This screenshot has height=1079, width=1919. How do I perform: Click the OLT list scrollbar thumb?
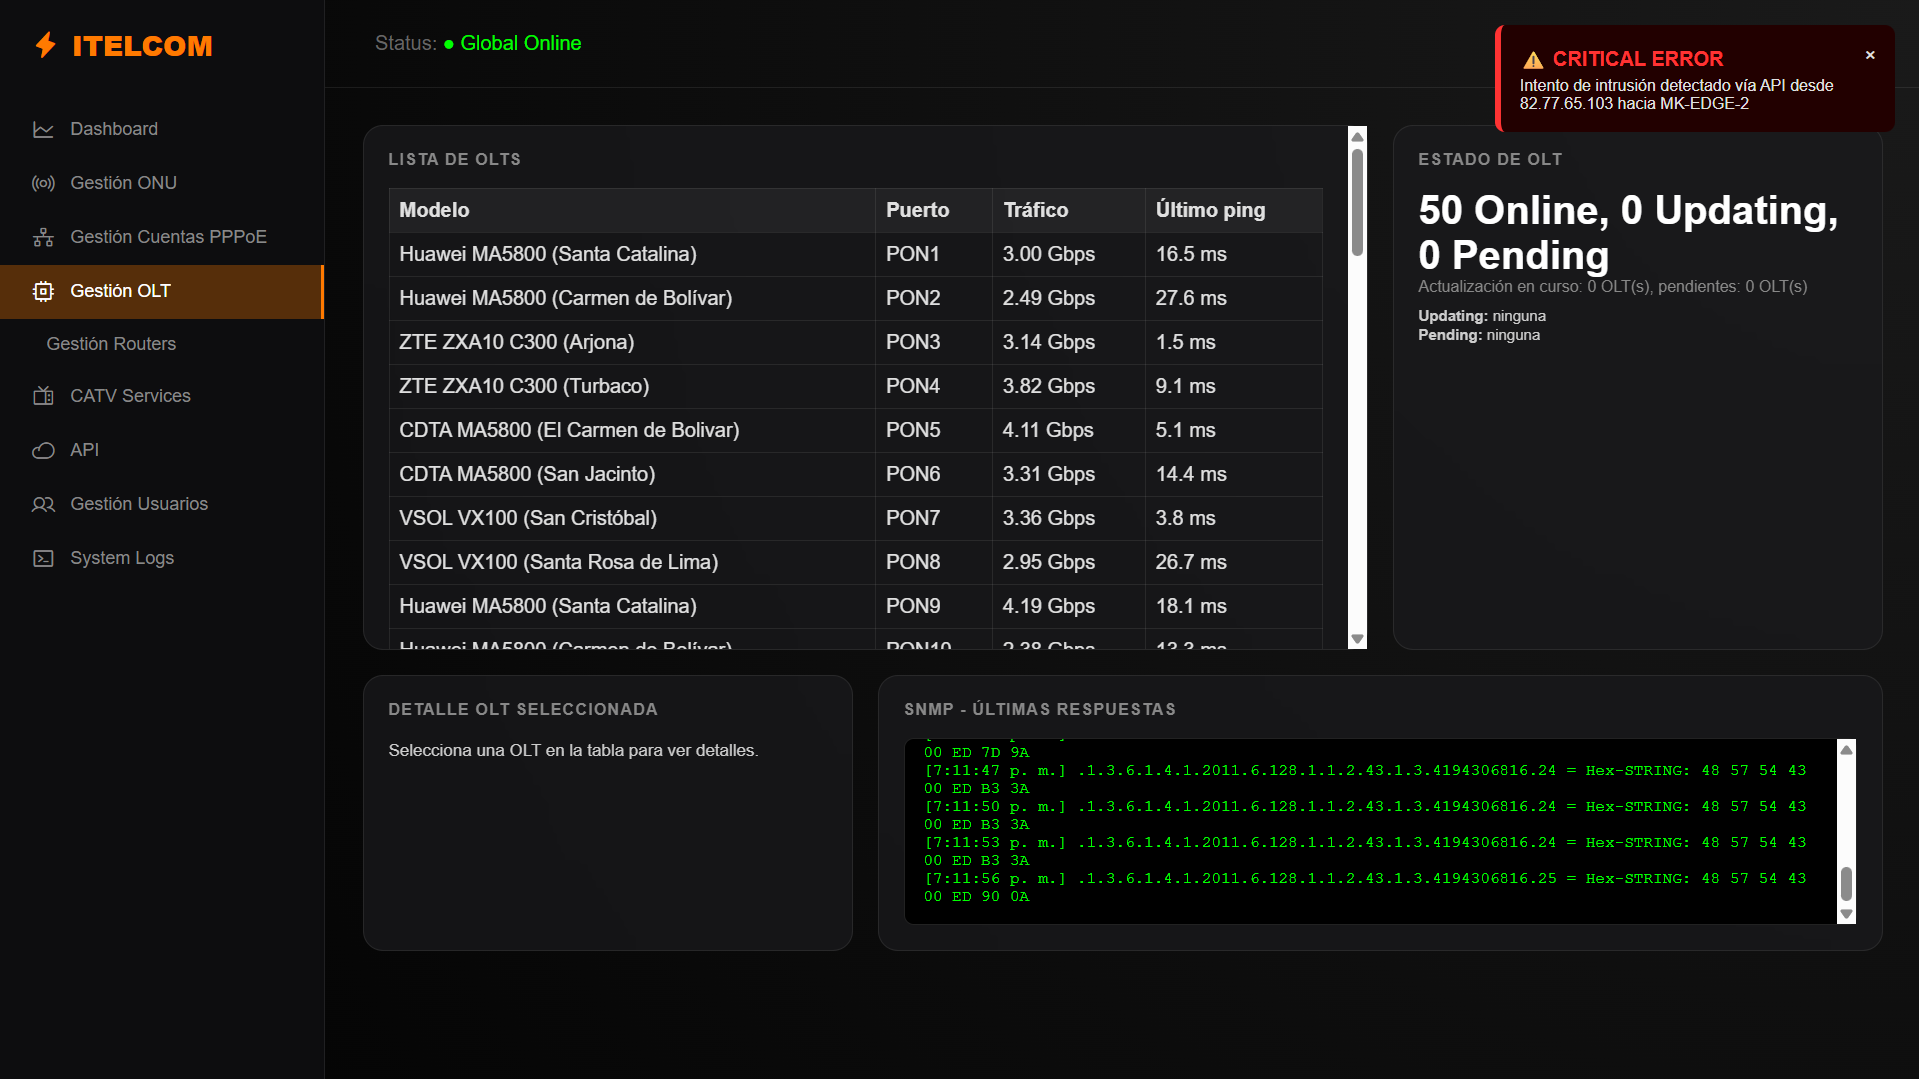point(1357,202)
